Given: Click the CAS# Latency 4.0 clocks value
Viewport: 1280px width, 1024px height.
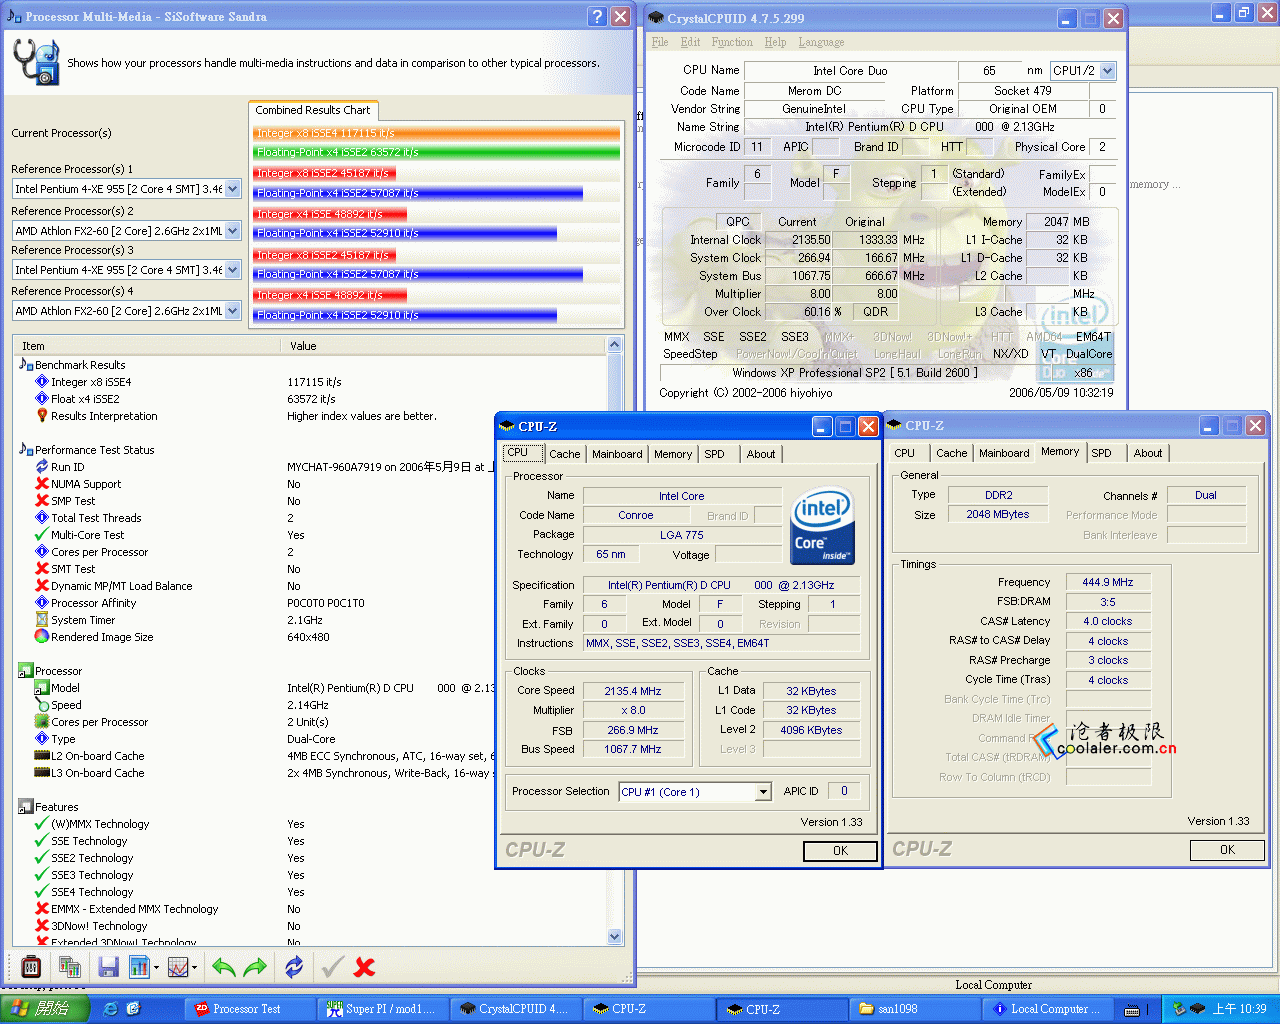Looking at the screenshot, I should 1108,621.
